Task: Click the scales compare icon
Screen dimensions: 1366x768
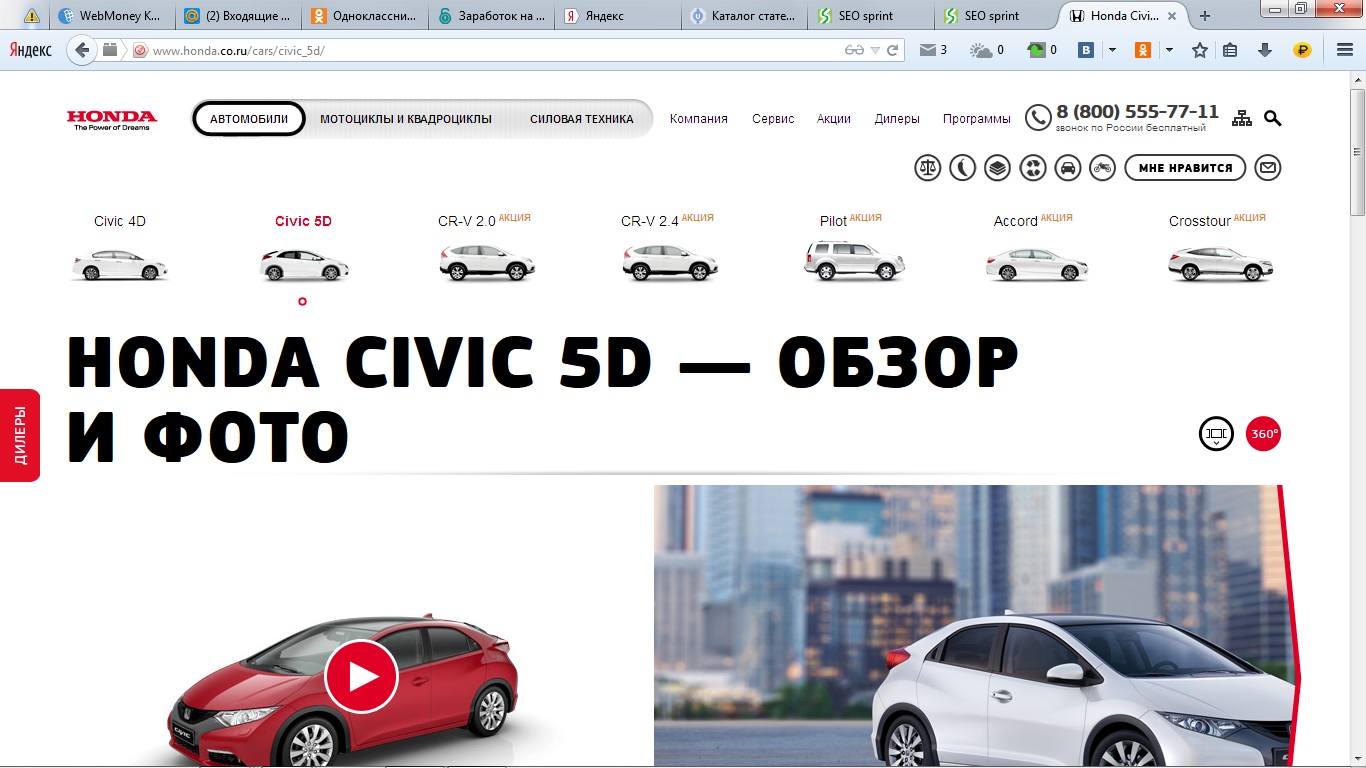Action: point(928,168)
